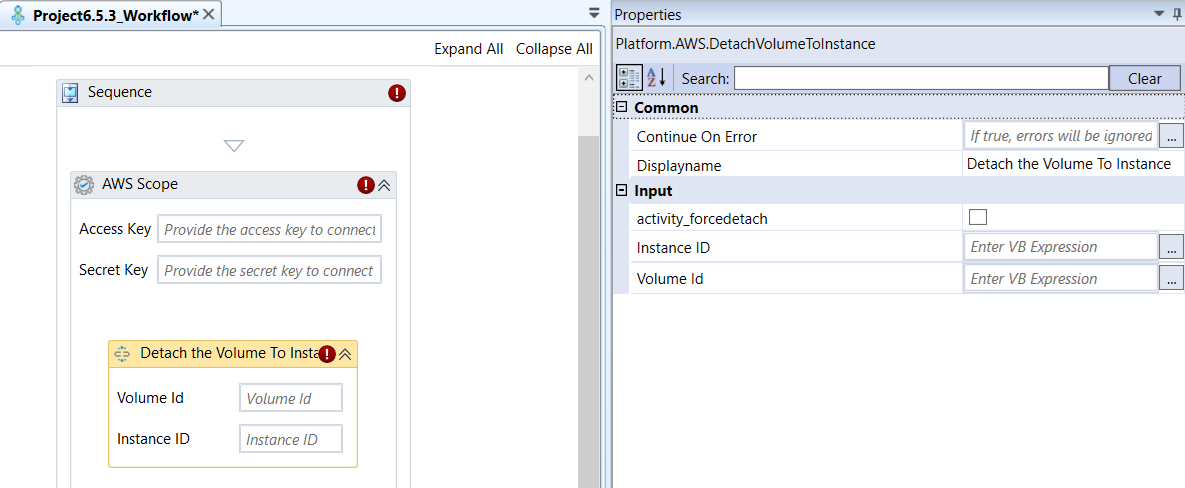Viewport: 1185px width, 488px height.
Task: Open the document tab list dropdown
Action: coord(594,13)
